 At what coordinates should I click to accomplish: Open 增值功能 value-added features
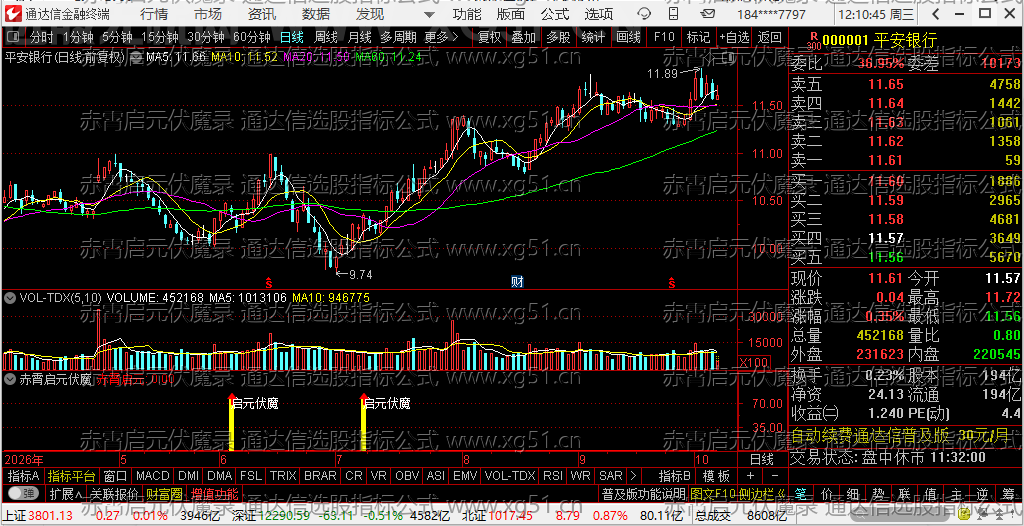(215, 493)
